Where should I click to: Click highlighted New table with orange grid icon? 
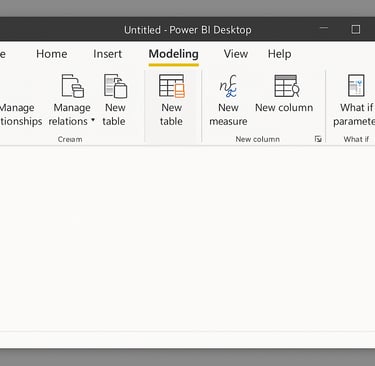coord(171,100)
